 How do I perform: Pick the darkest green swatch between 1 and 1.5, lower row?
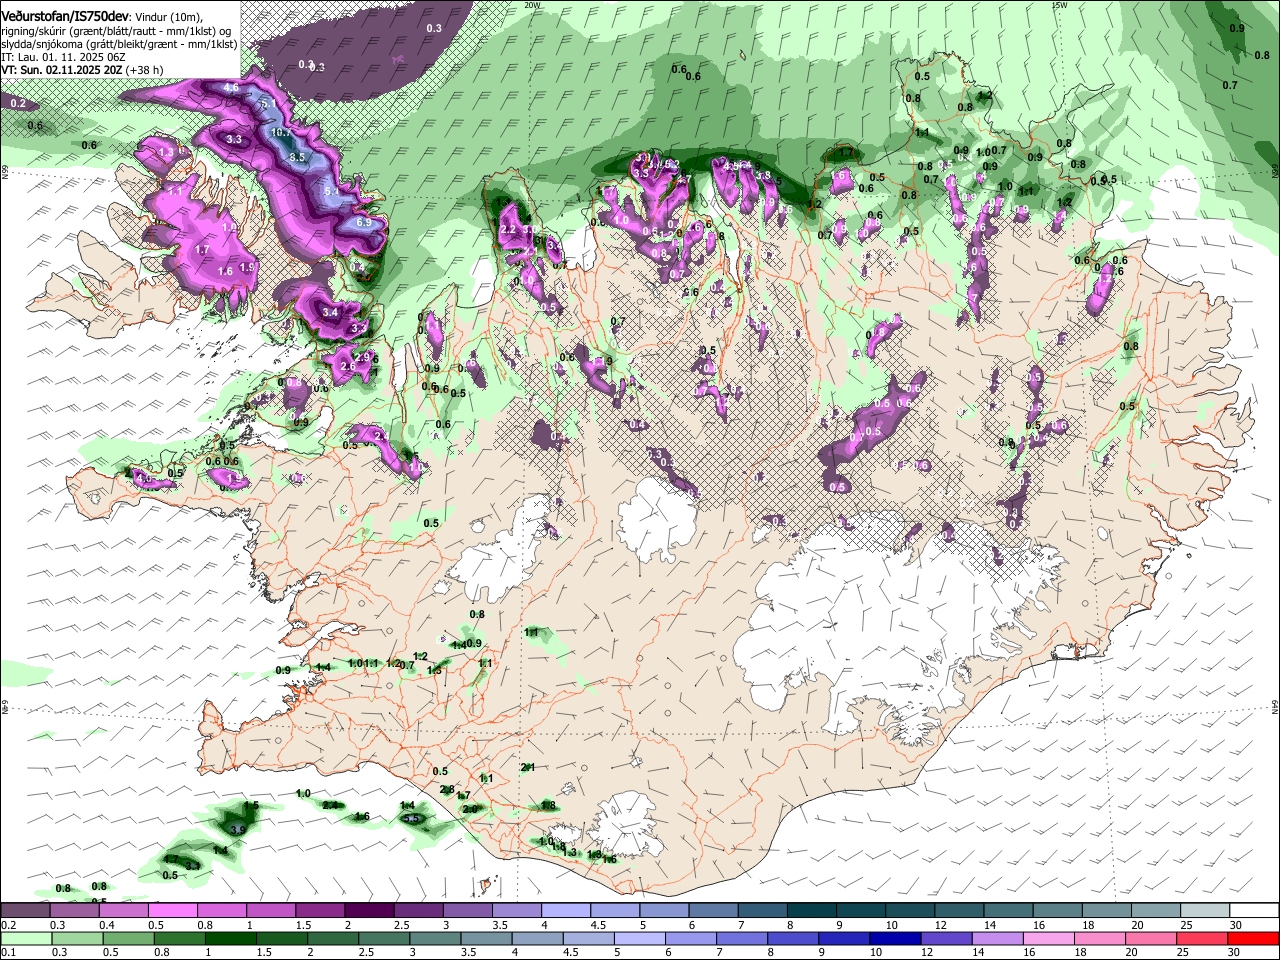229,938
